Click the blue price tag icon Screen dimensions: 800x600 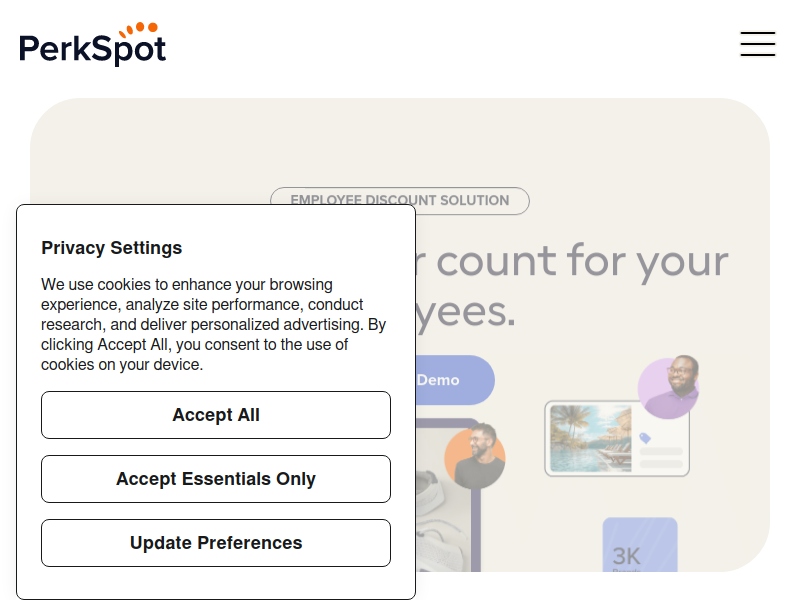pos(645,438)
